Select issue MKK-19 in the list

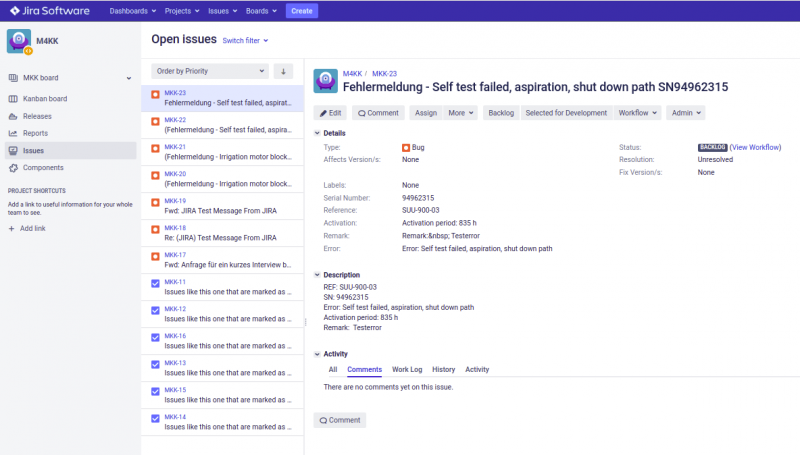tap(224, 206)
